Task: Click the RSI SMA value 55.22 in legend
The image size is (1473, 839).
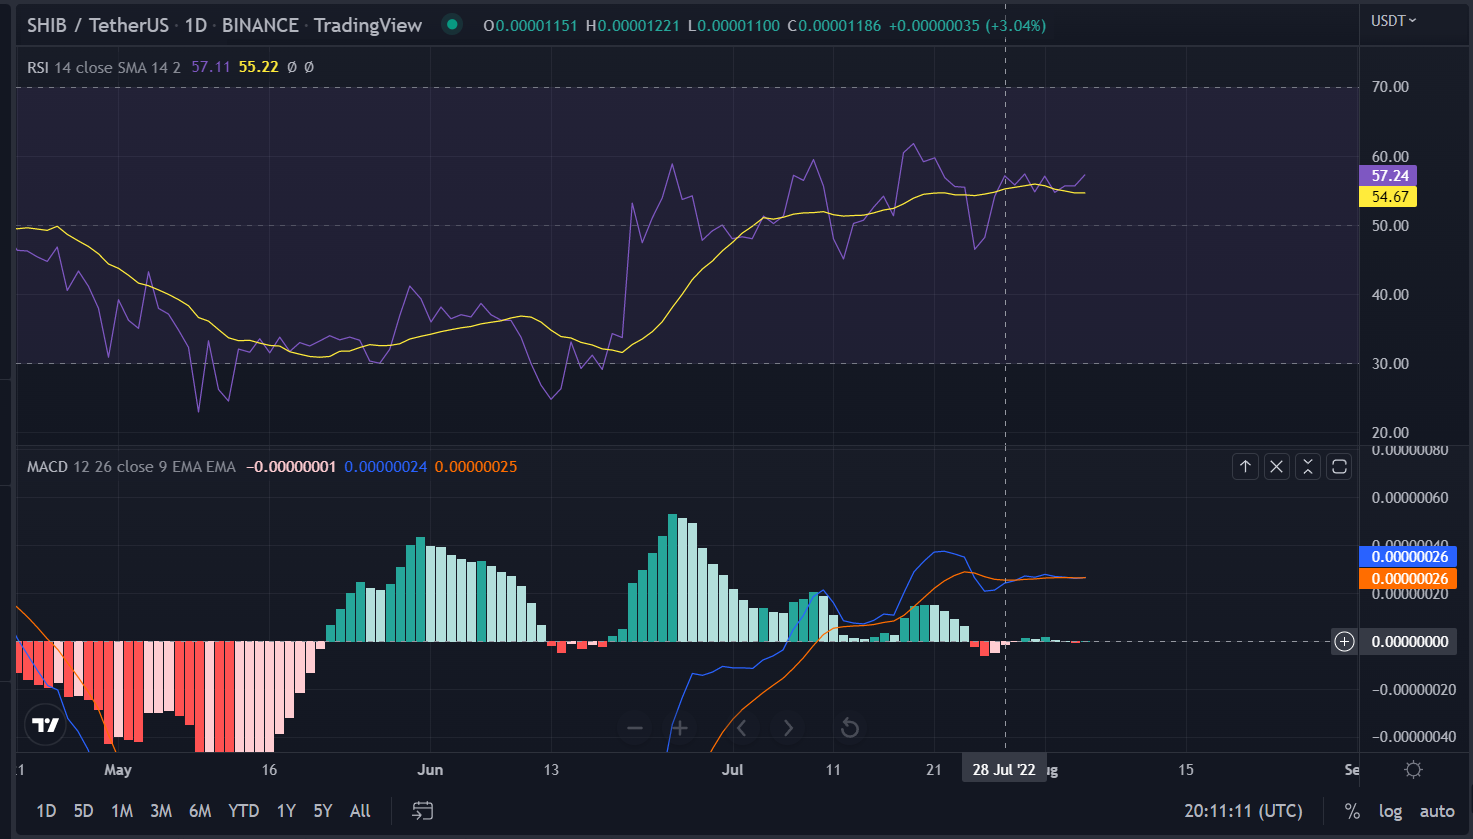Action: point(259,67)
